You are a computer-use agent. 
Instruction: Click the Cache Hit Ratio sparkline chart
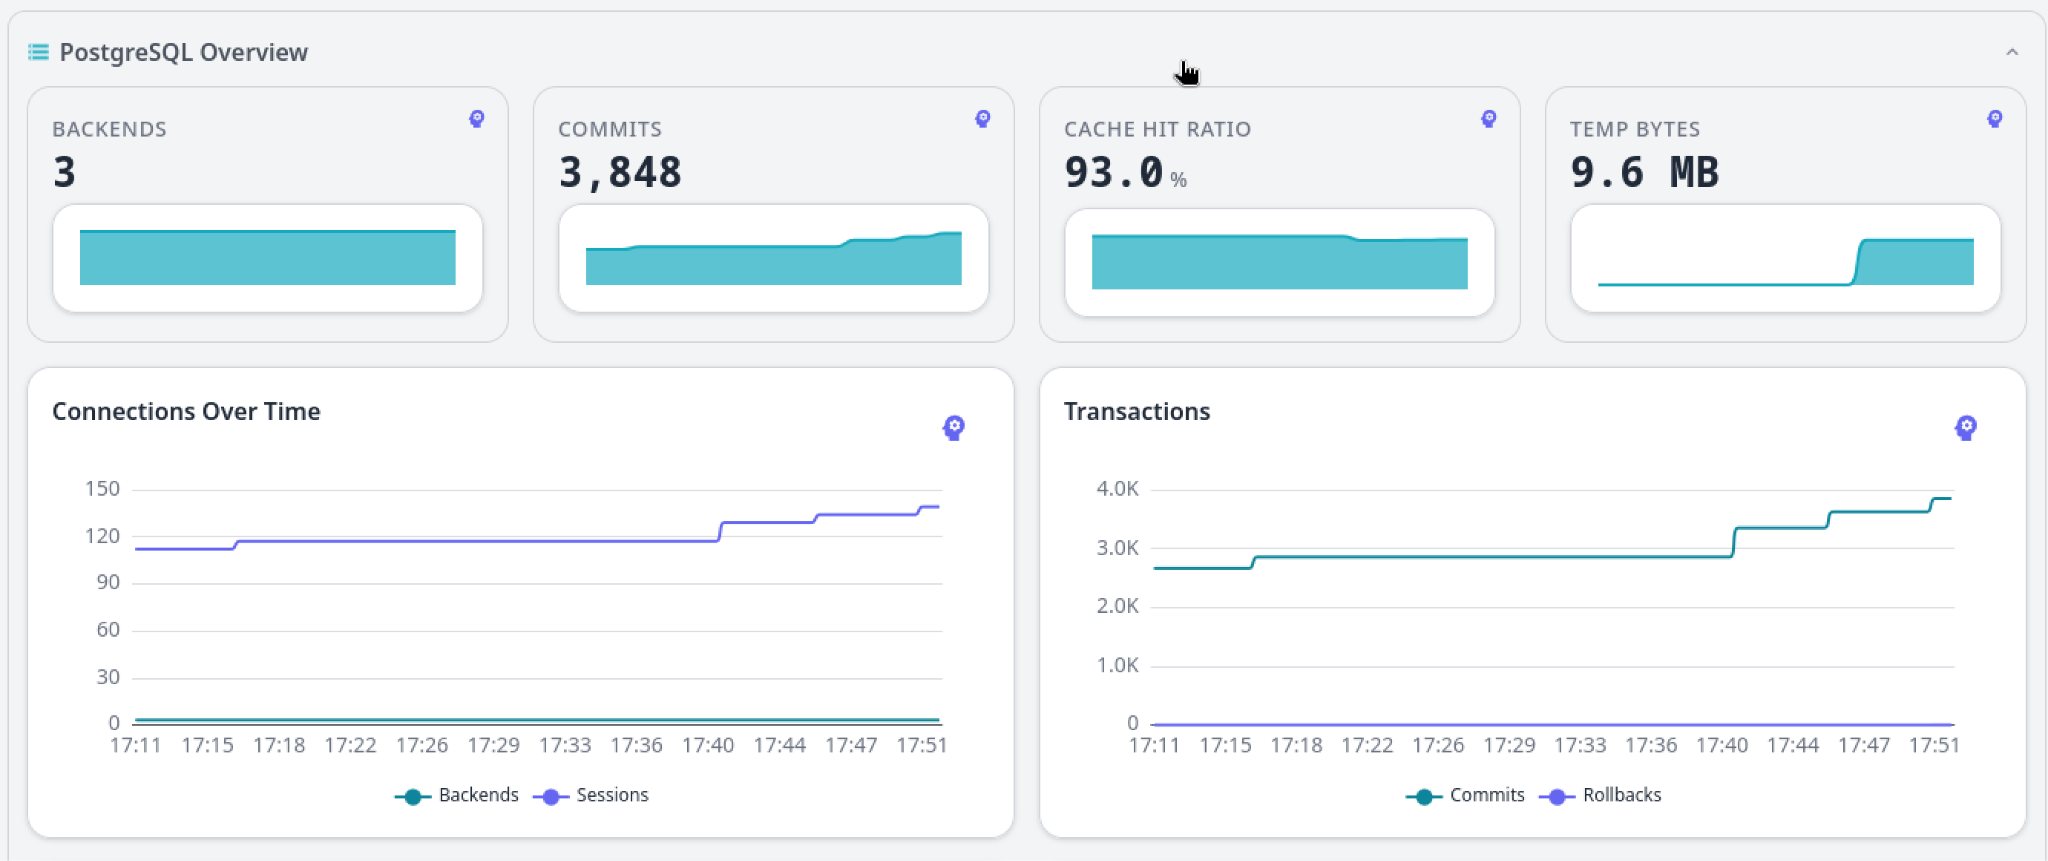tap(1280, 262)
